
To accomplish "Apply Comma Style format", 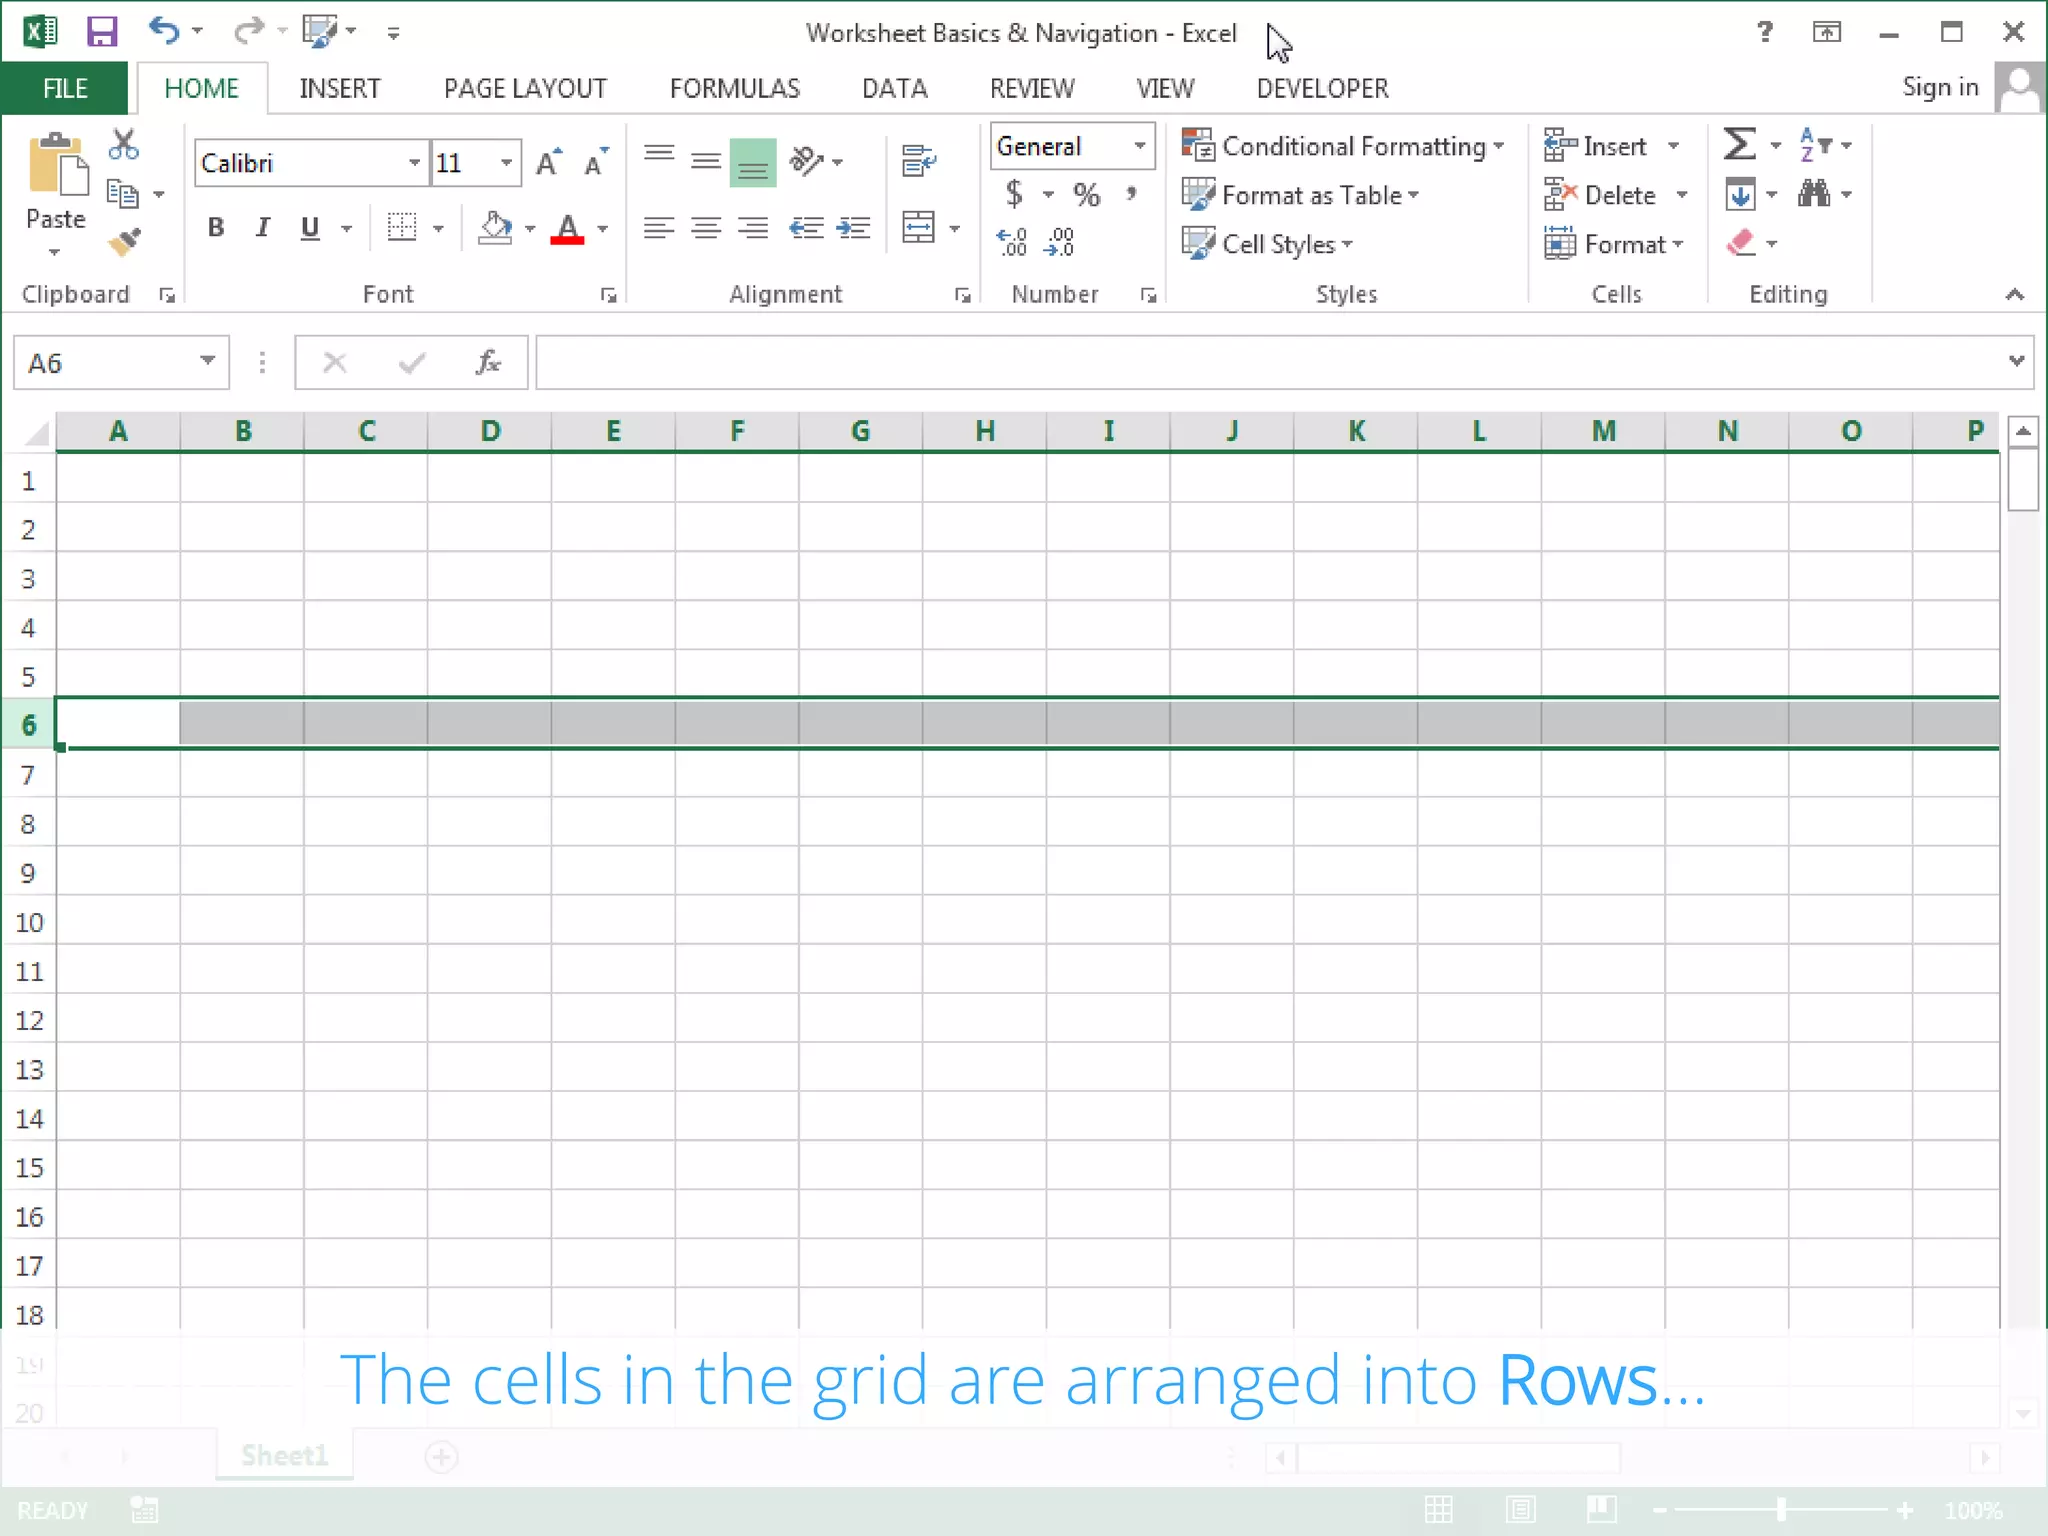I will coord(1132,193).
